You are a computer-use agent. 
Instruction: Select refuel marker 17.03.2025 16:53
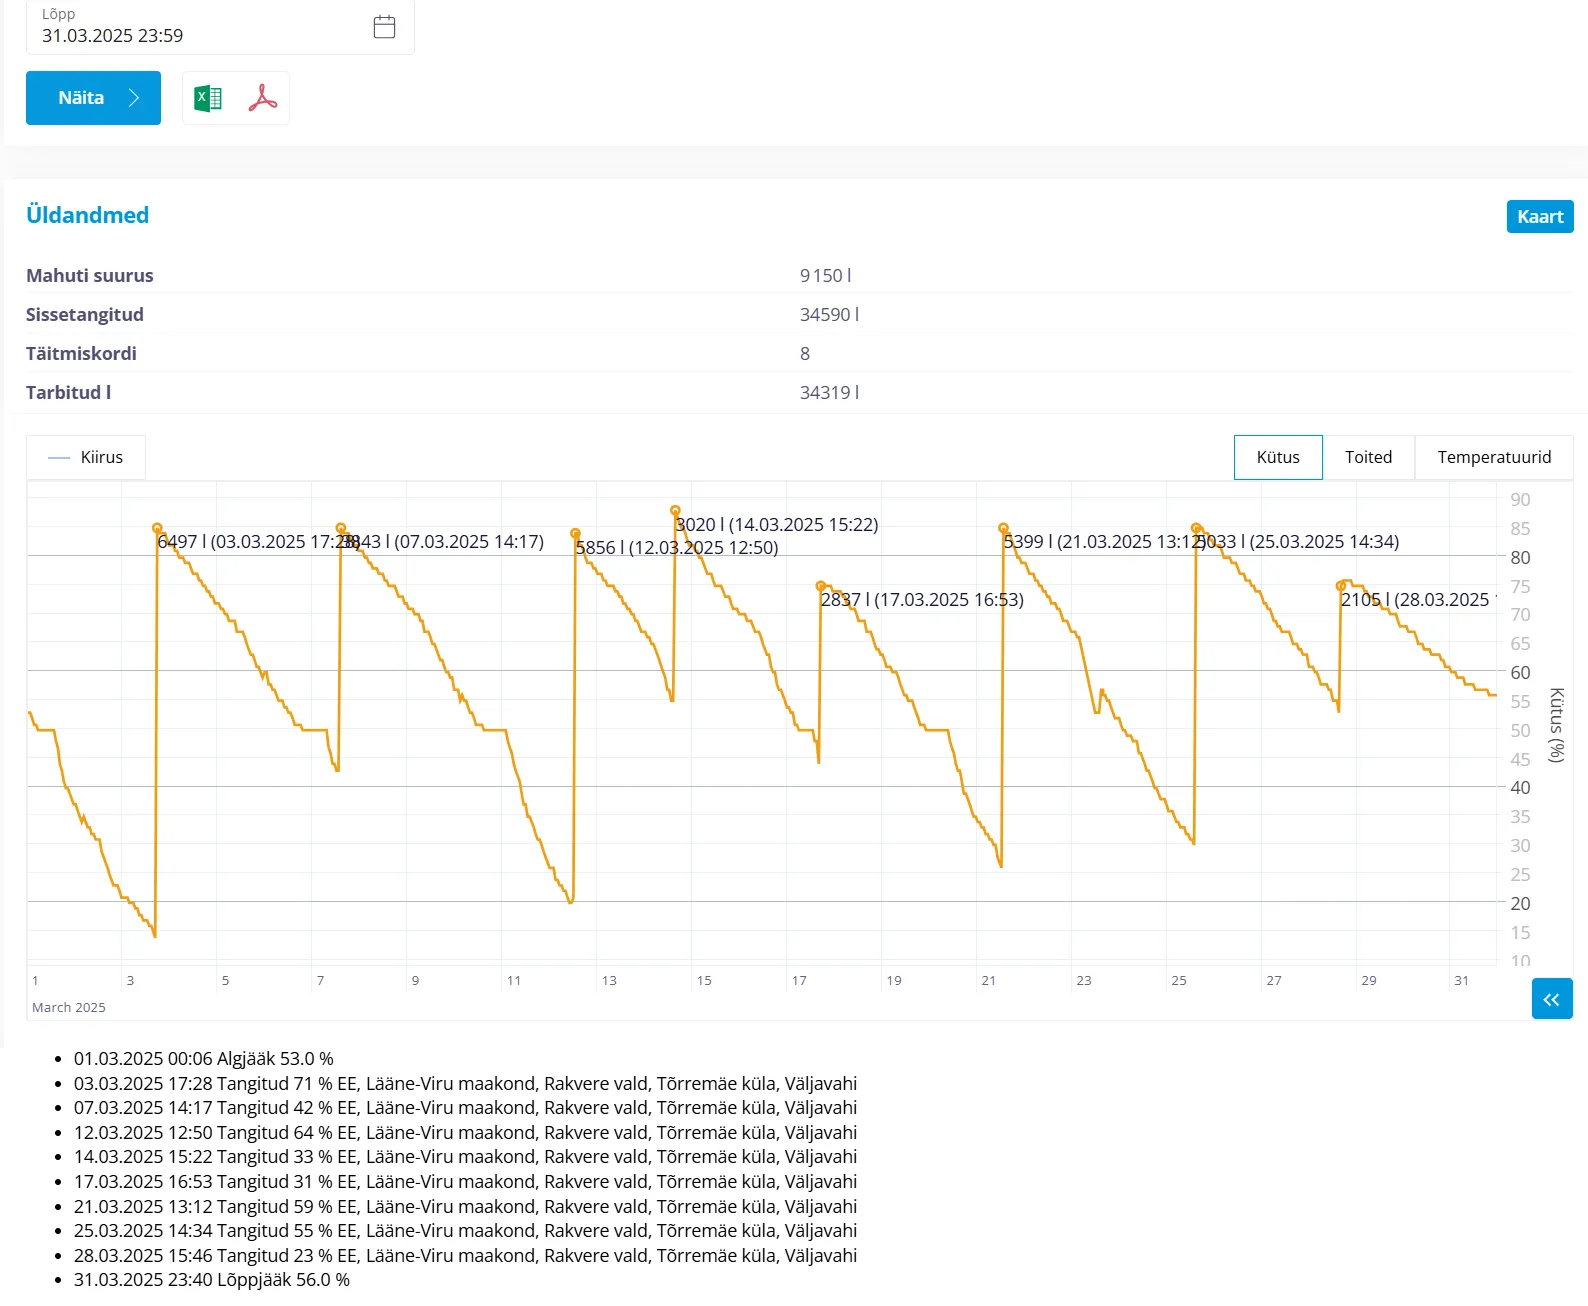tap(821, 586)
